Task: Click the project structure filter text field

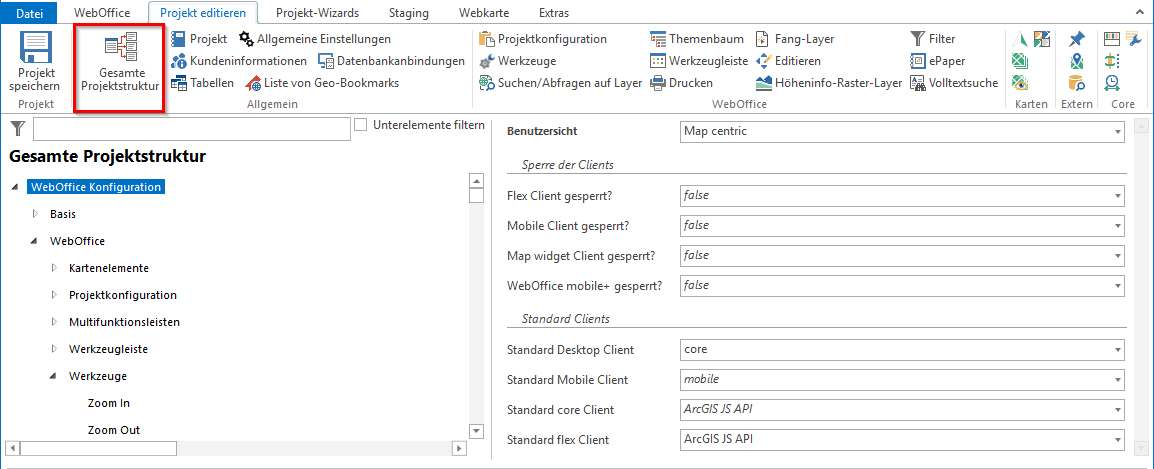Action: point(191,129)
